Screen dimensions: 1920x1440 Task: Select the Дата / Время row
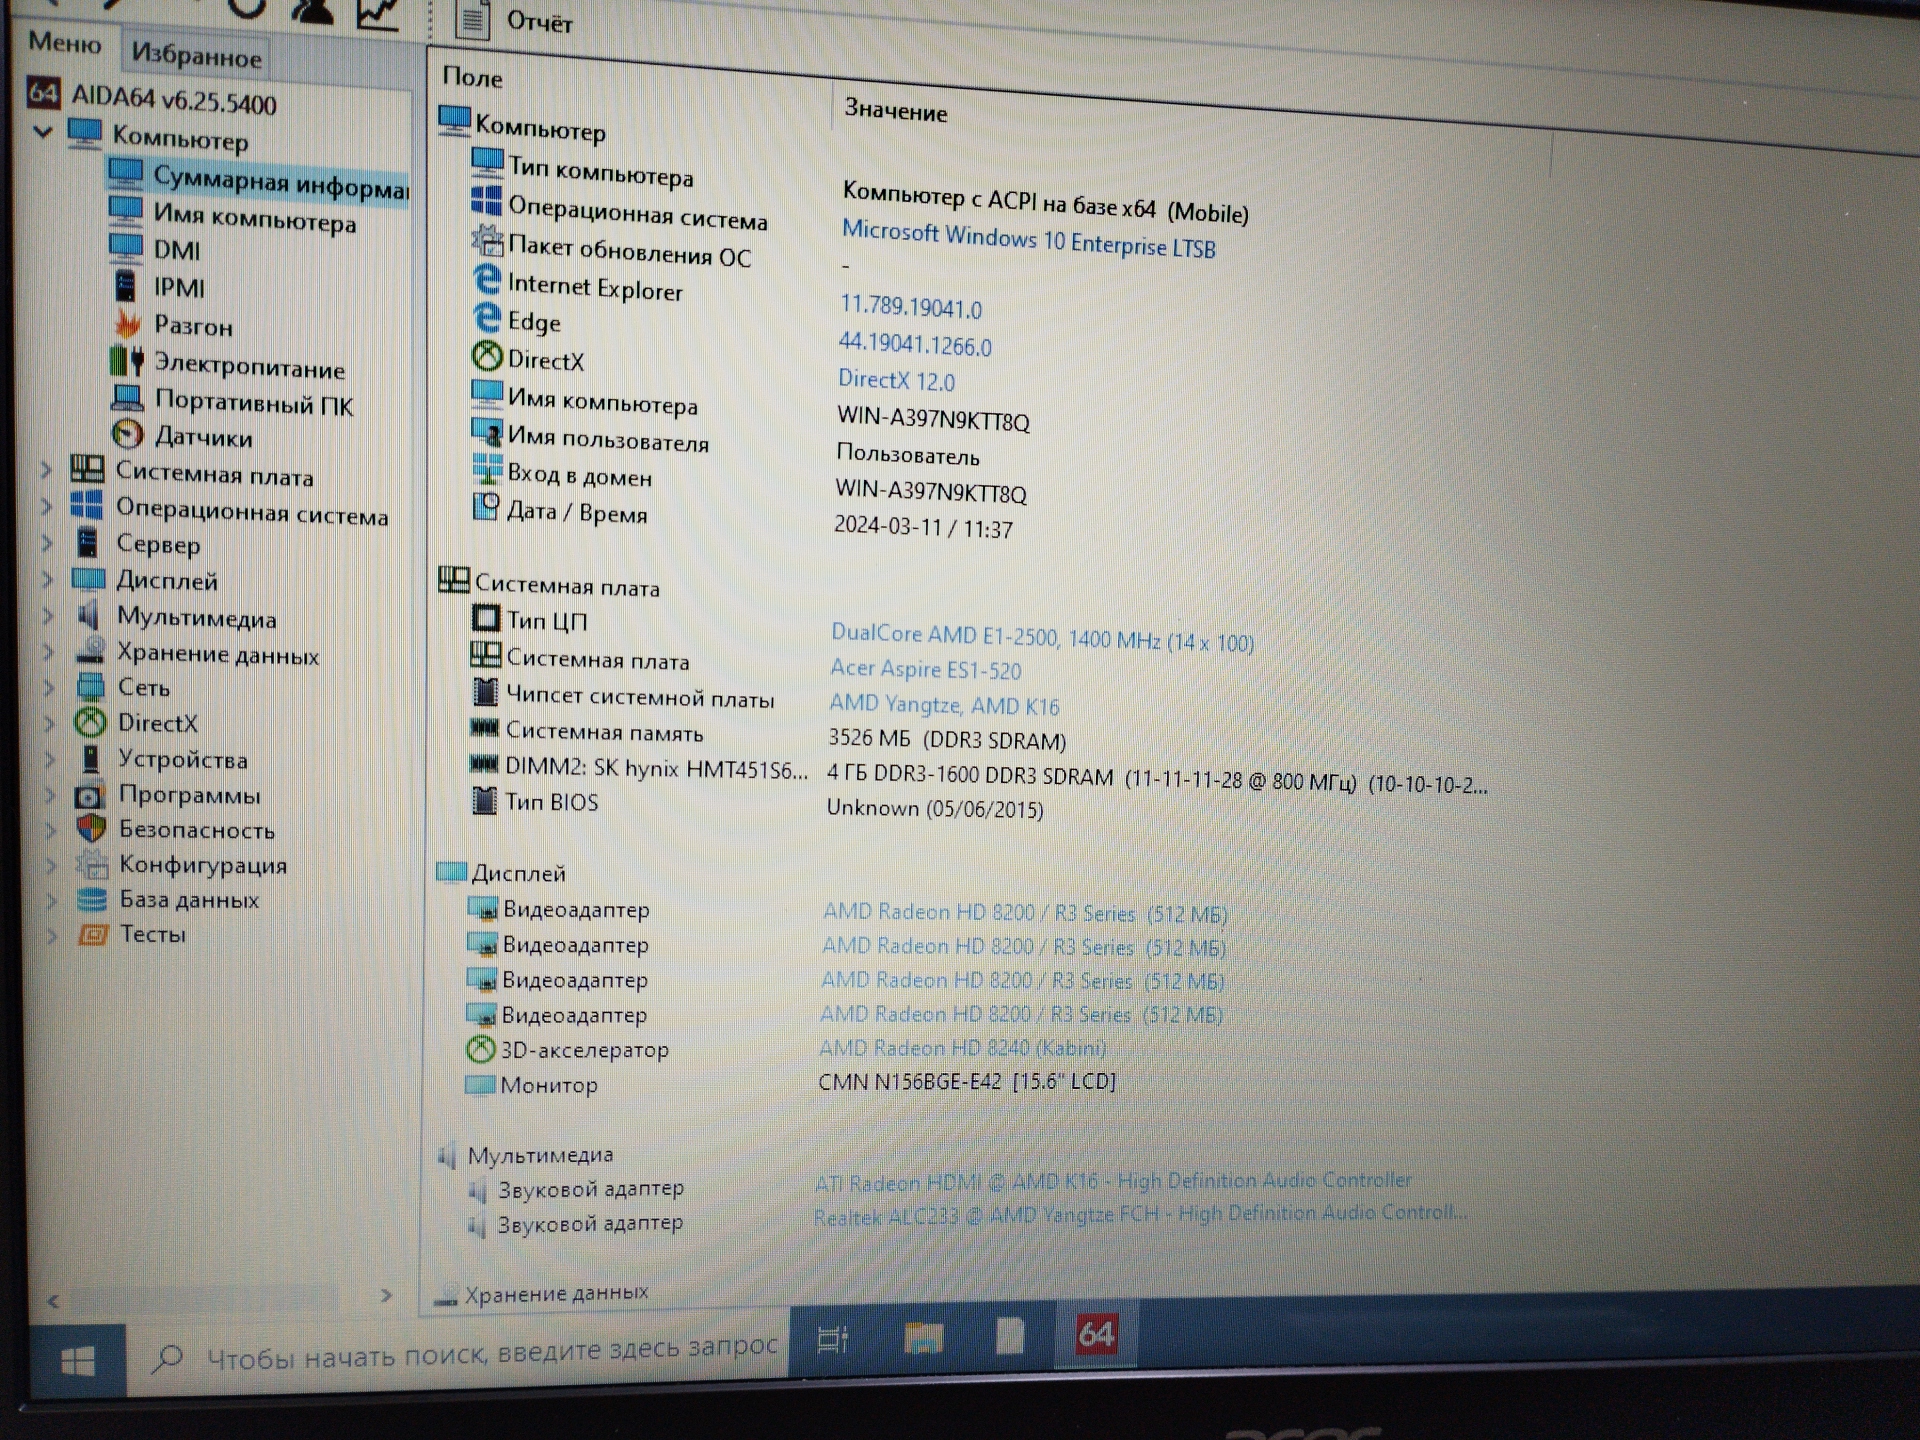tap(576, 512)
